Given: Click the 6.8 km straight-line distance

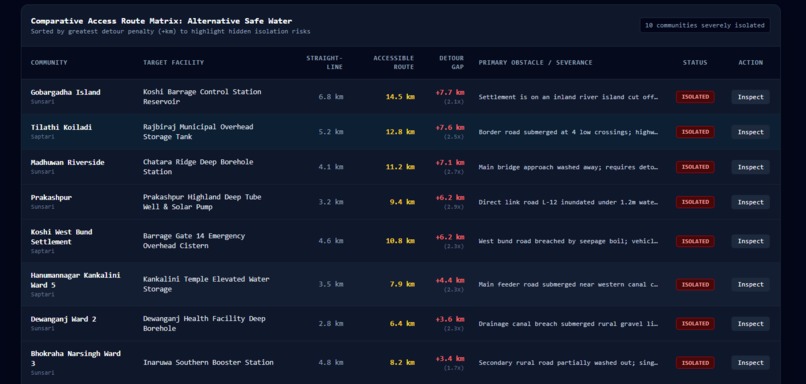Looking at the screenshot, I should click(x=331, y=97).
